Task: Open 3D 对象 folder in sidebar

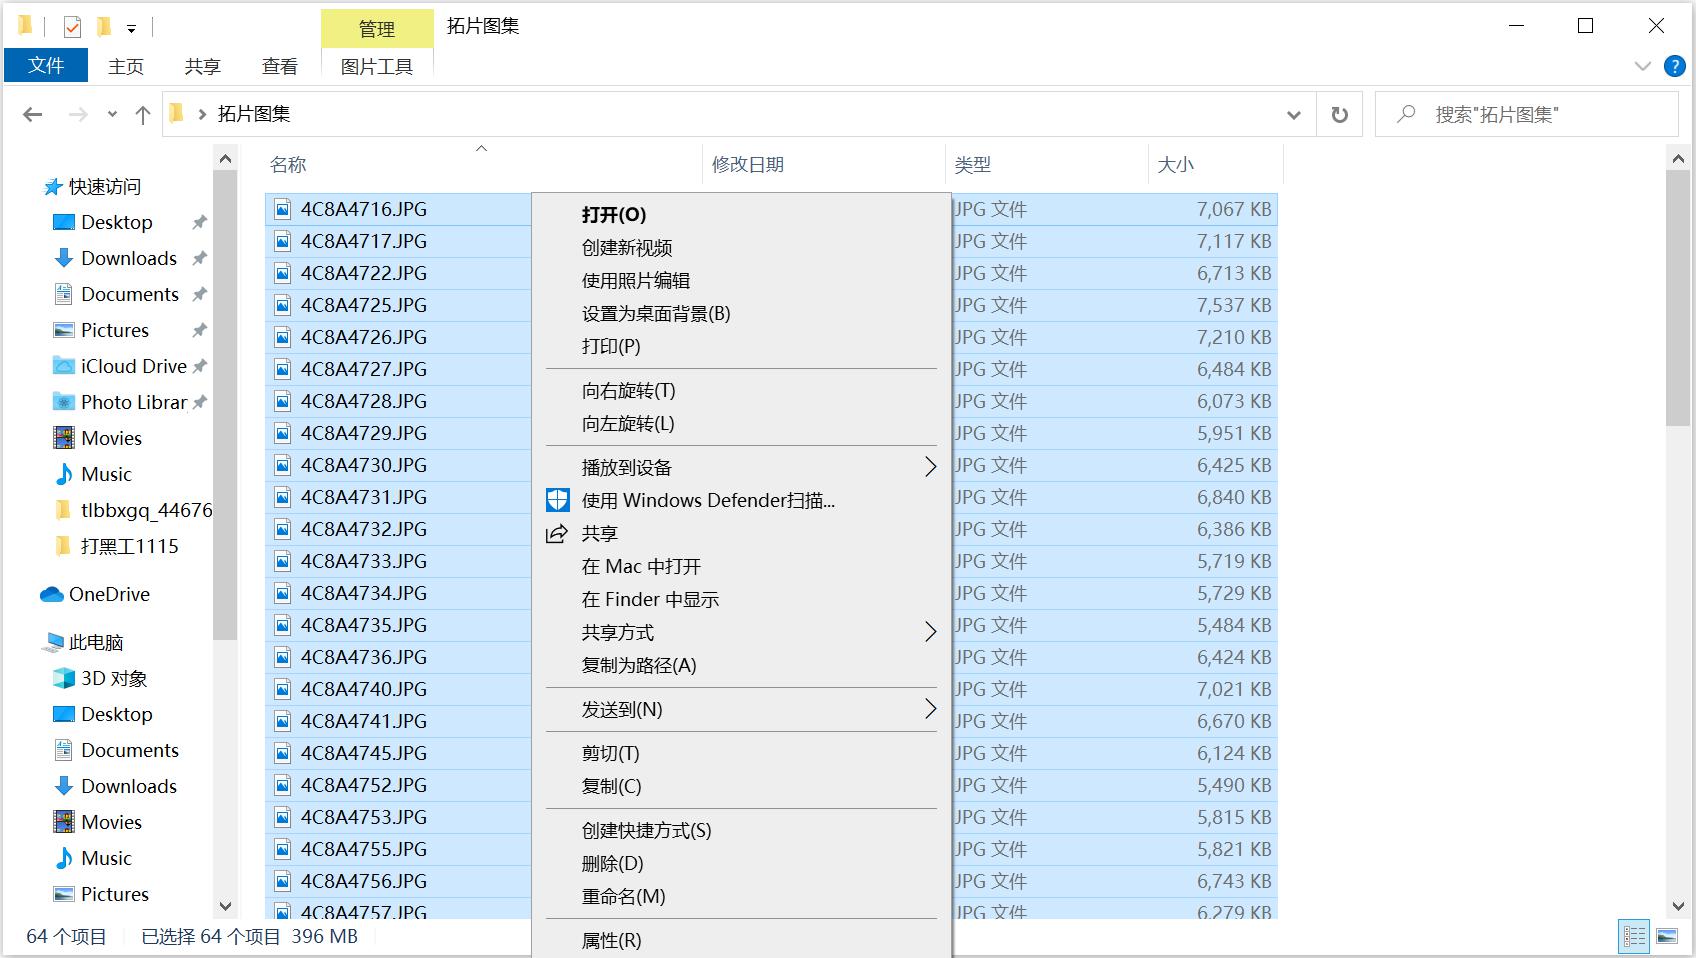Action: pos(113,678)
